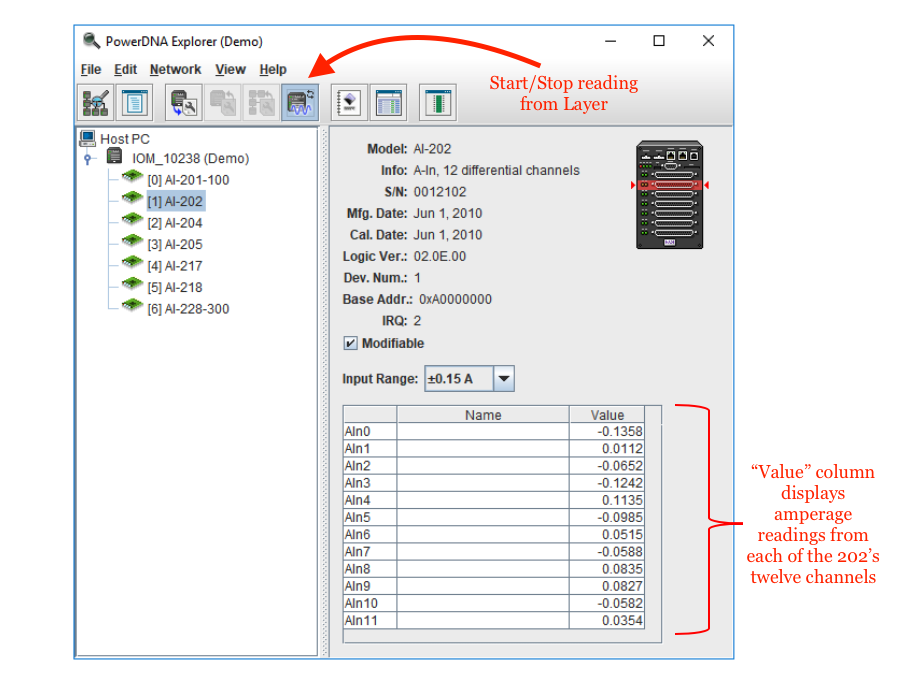
Task: Click the green board icon beside [2] AI-204
Action: (x=132, y=220)
